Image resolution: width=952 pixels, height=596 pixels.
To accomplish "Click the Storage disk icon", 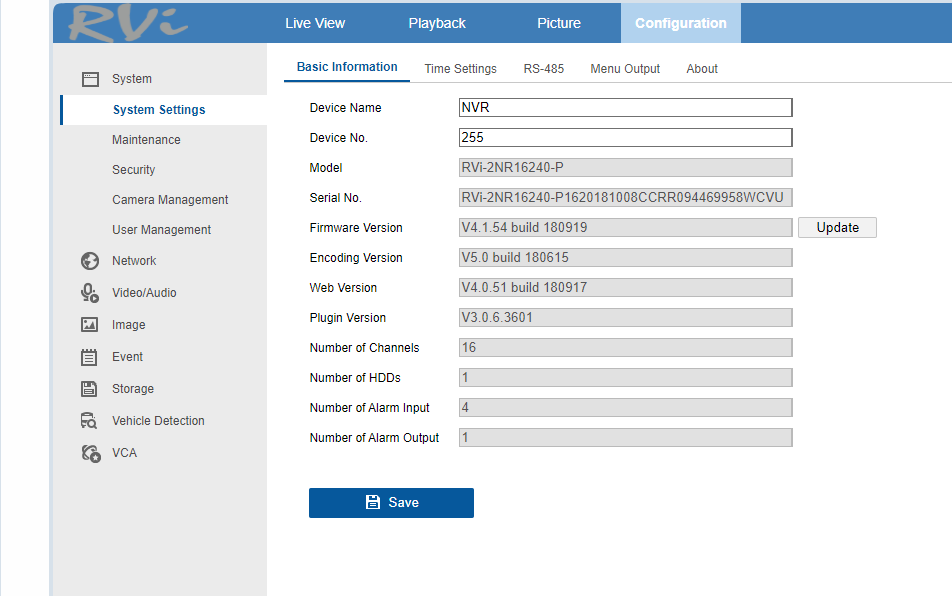I will (x=90, y=389).
